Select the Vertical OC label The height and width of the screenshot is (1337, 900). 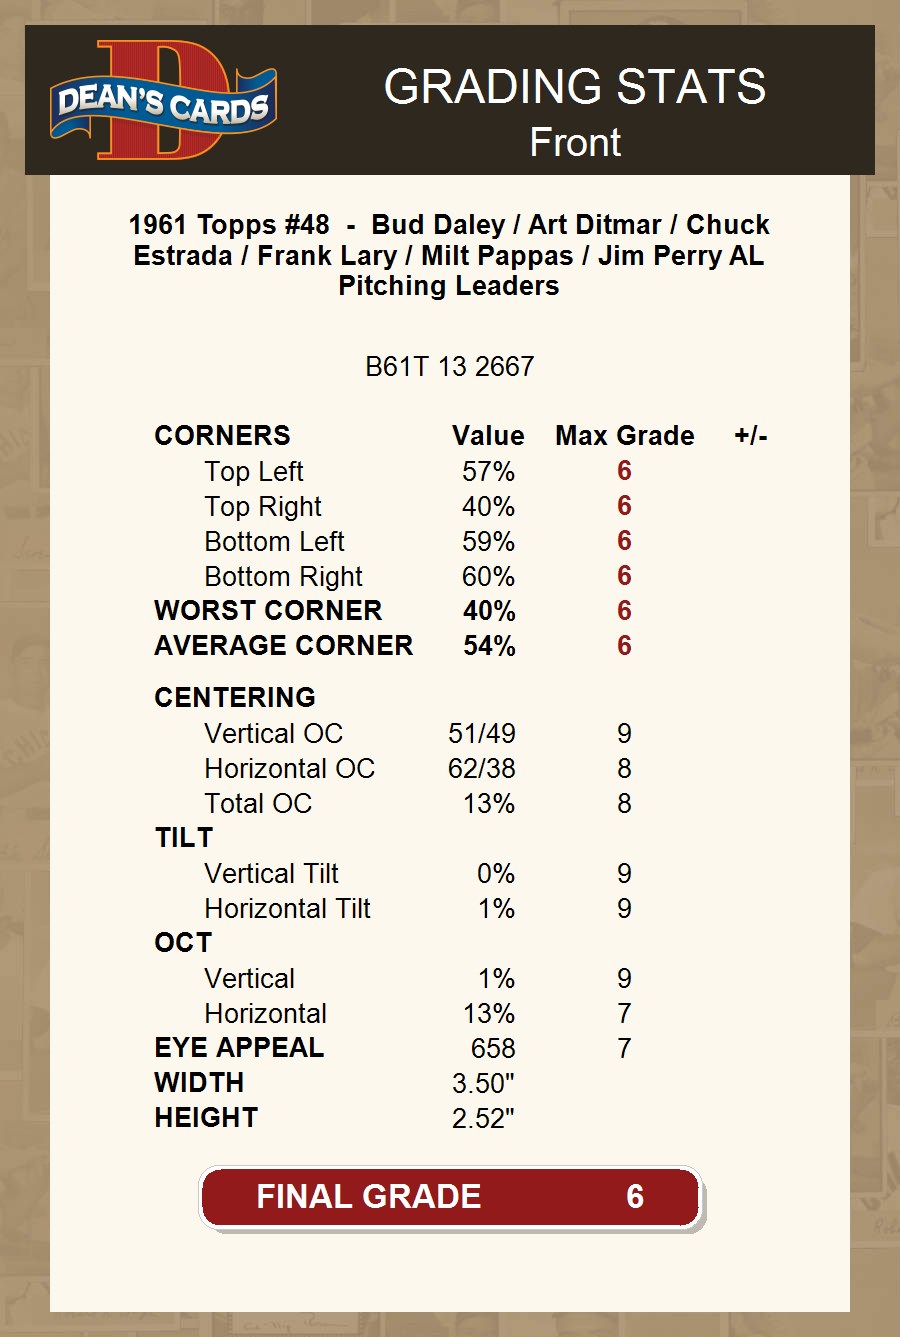point(273,734)
